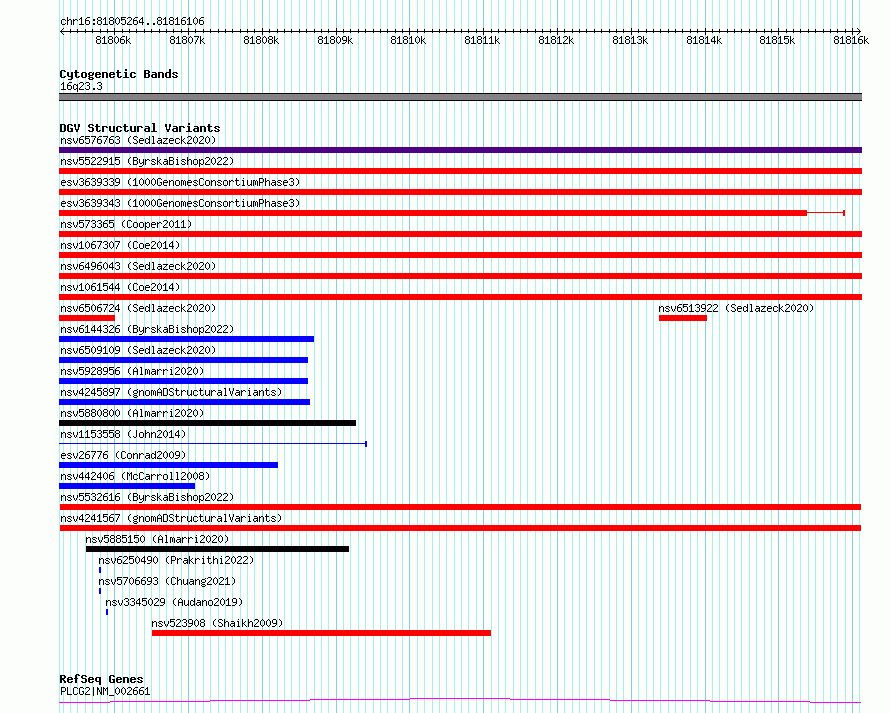Screen dimensions: 890x713
Task: Click the red nsv5522915 variant bar
Action: (x=460, y=171)
